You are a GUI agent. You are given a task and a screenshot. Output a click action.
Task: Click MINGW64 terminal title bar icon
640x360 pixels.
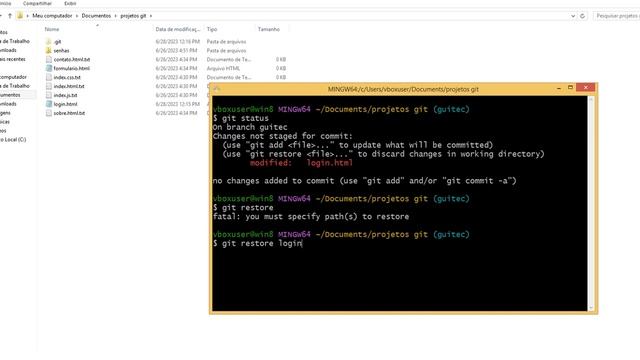216,89
